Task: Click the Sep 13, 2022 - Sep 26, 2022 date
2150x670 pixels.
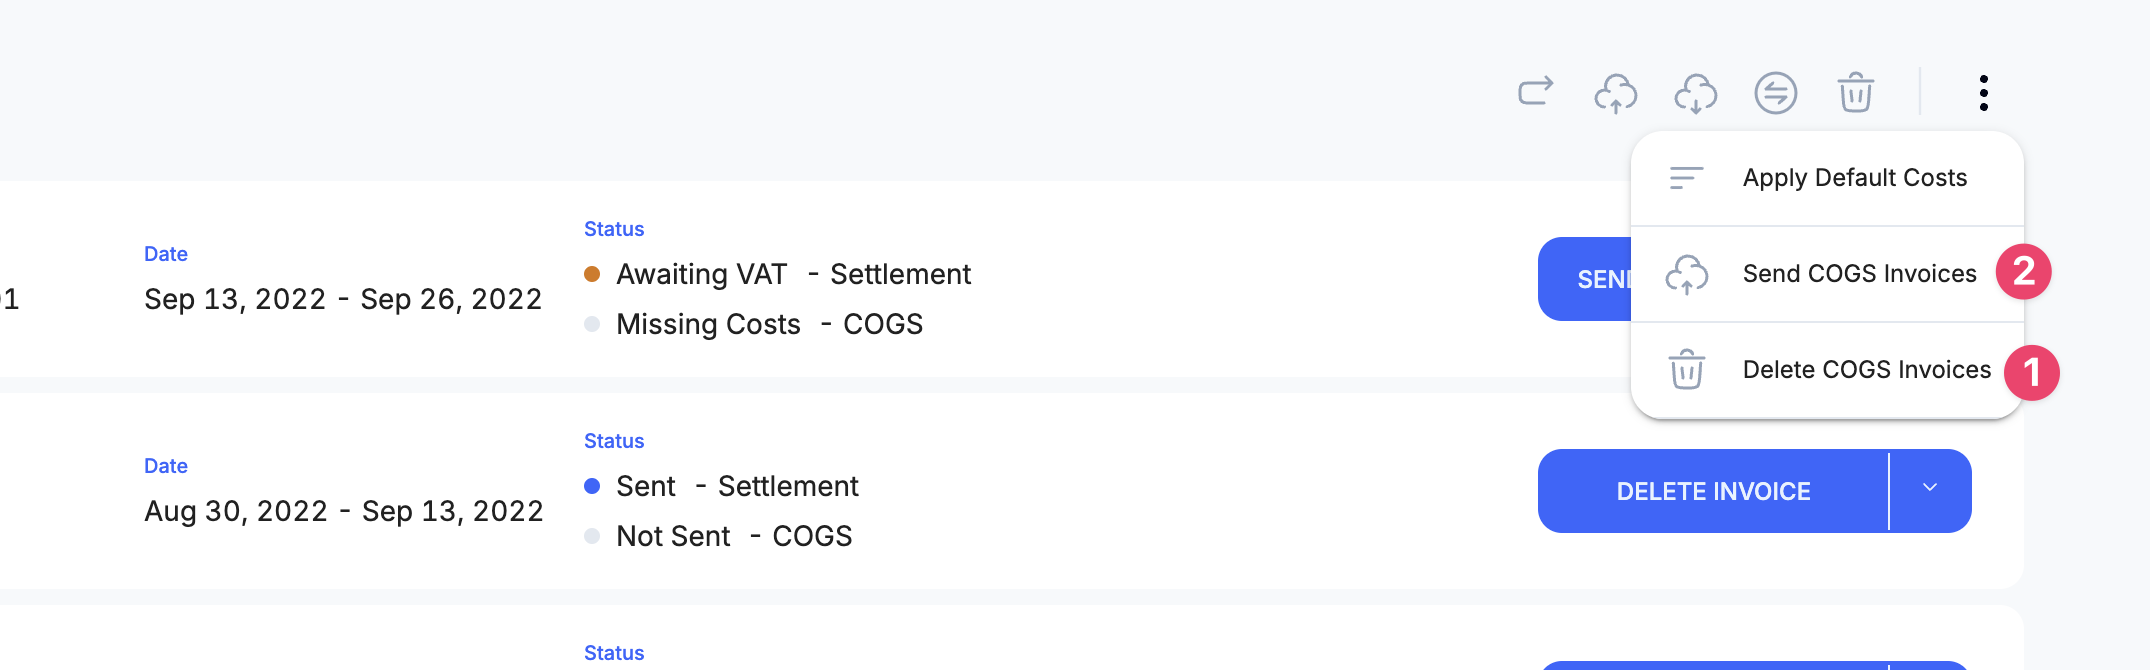Action: click(343, 299)
